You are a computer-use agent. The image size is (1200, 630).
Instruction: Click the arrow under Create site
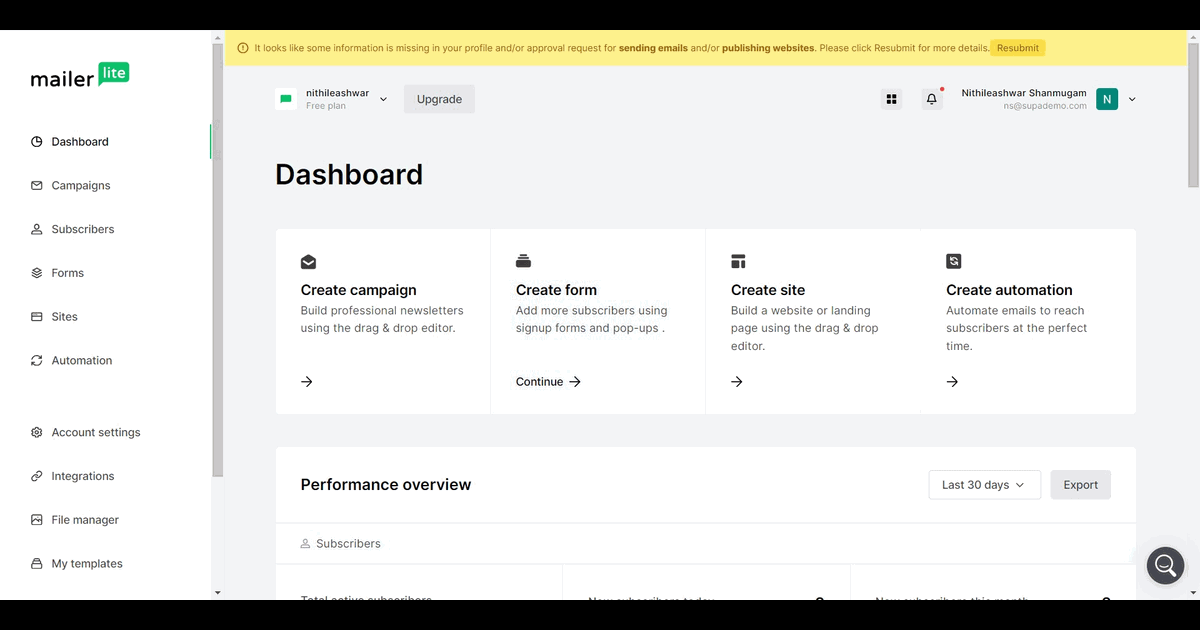[x=737, y=382]
